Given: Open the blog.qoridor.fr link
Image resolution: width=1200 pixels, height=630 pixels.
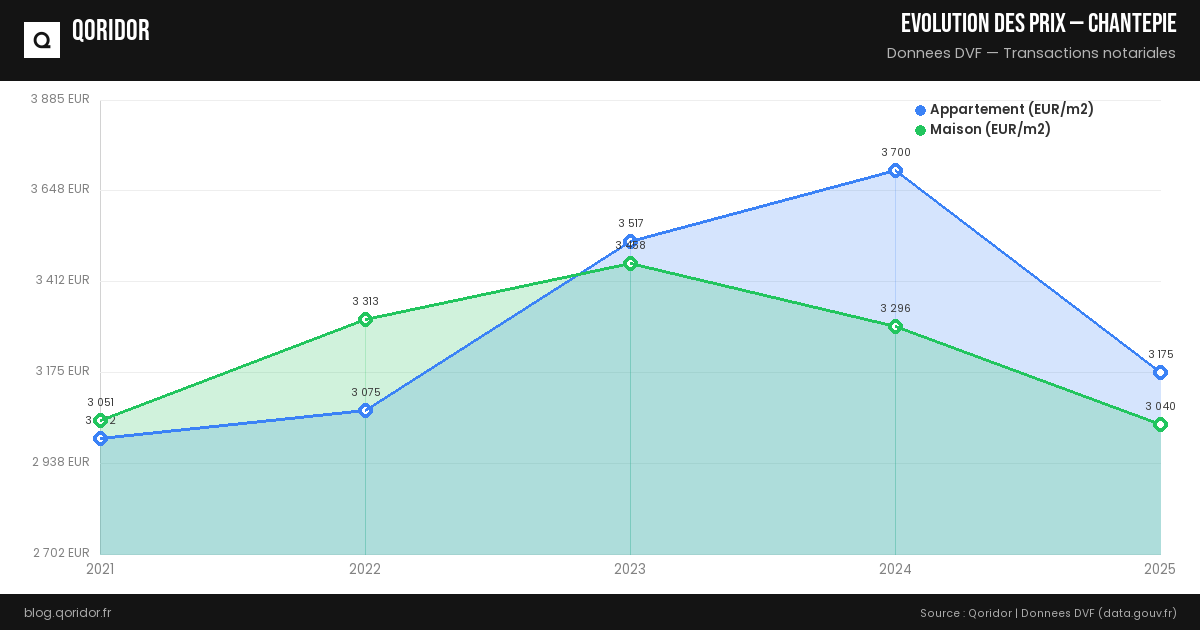Looking at the screenshot, I should pos(67,613).
